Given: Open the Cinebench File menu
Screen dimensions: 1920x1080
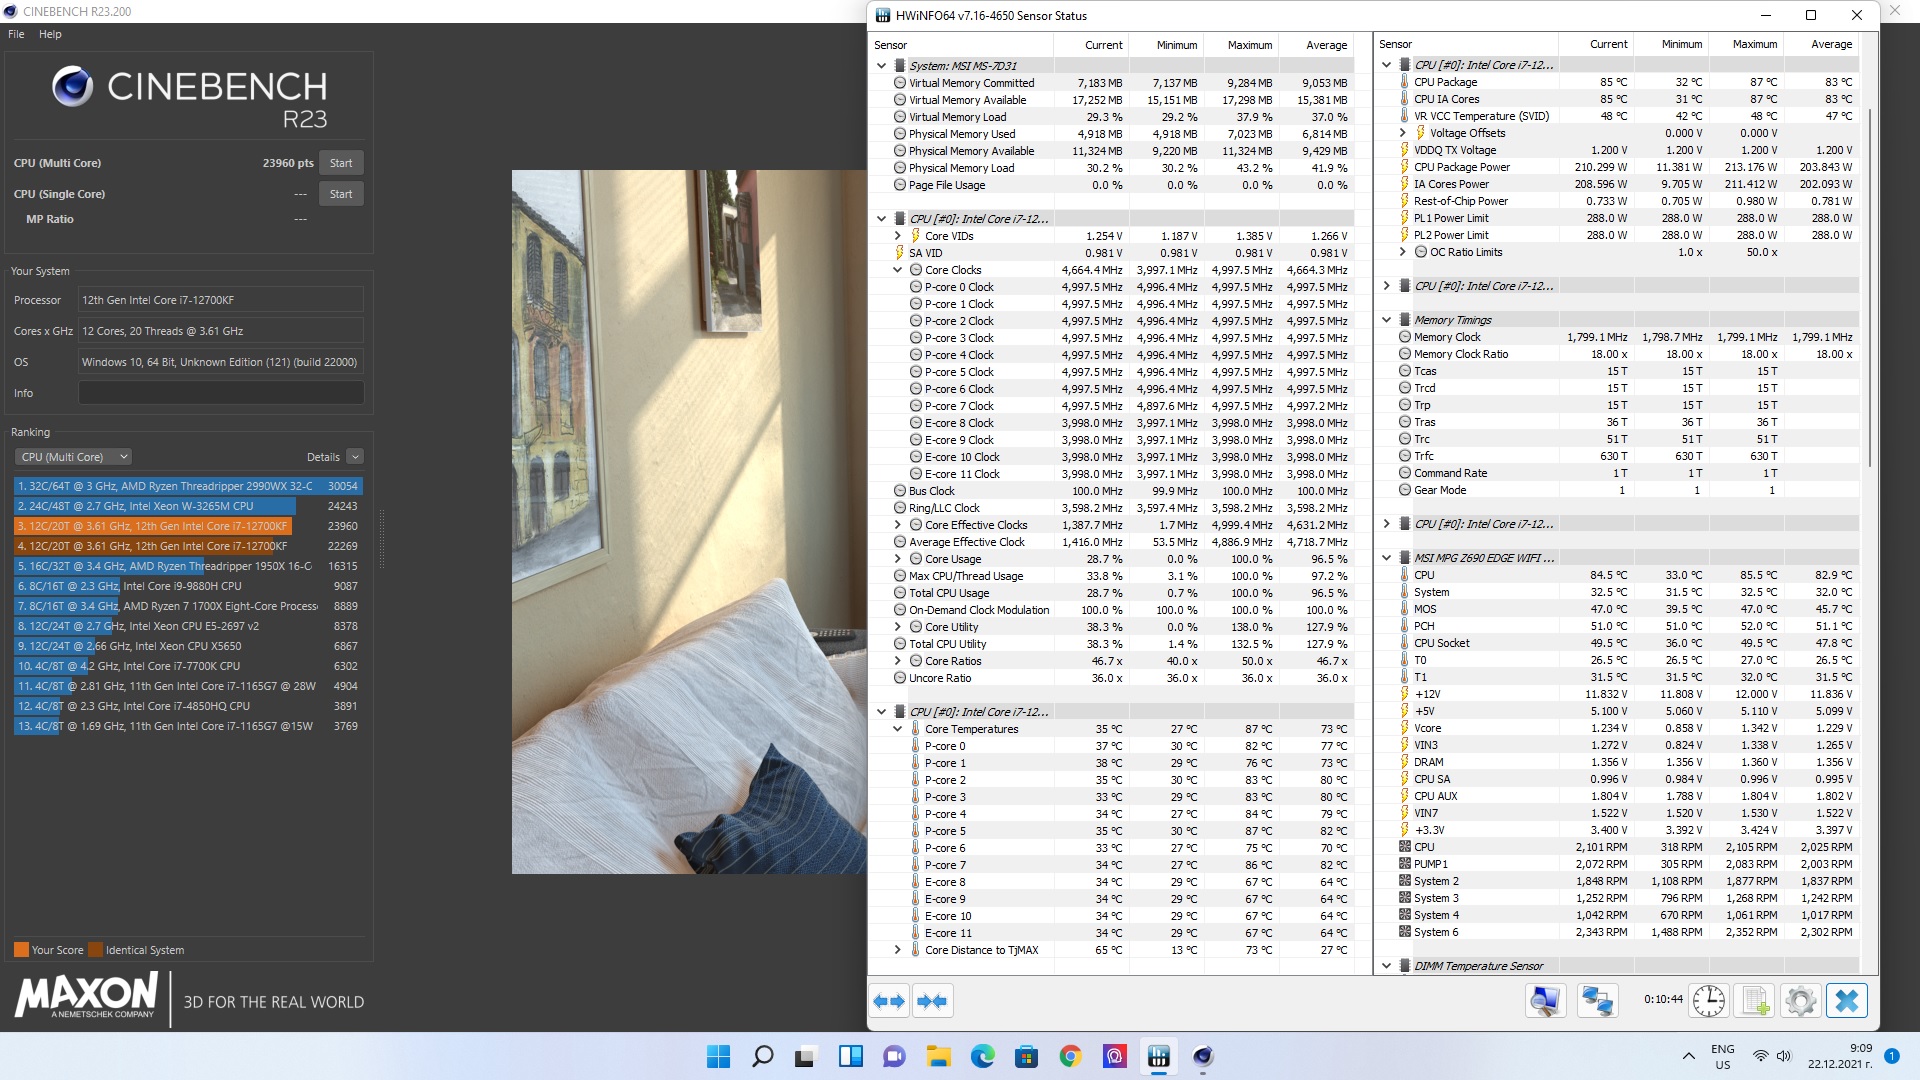Looking at the screenshot, I should [x=16, y=34].
